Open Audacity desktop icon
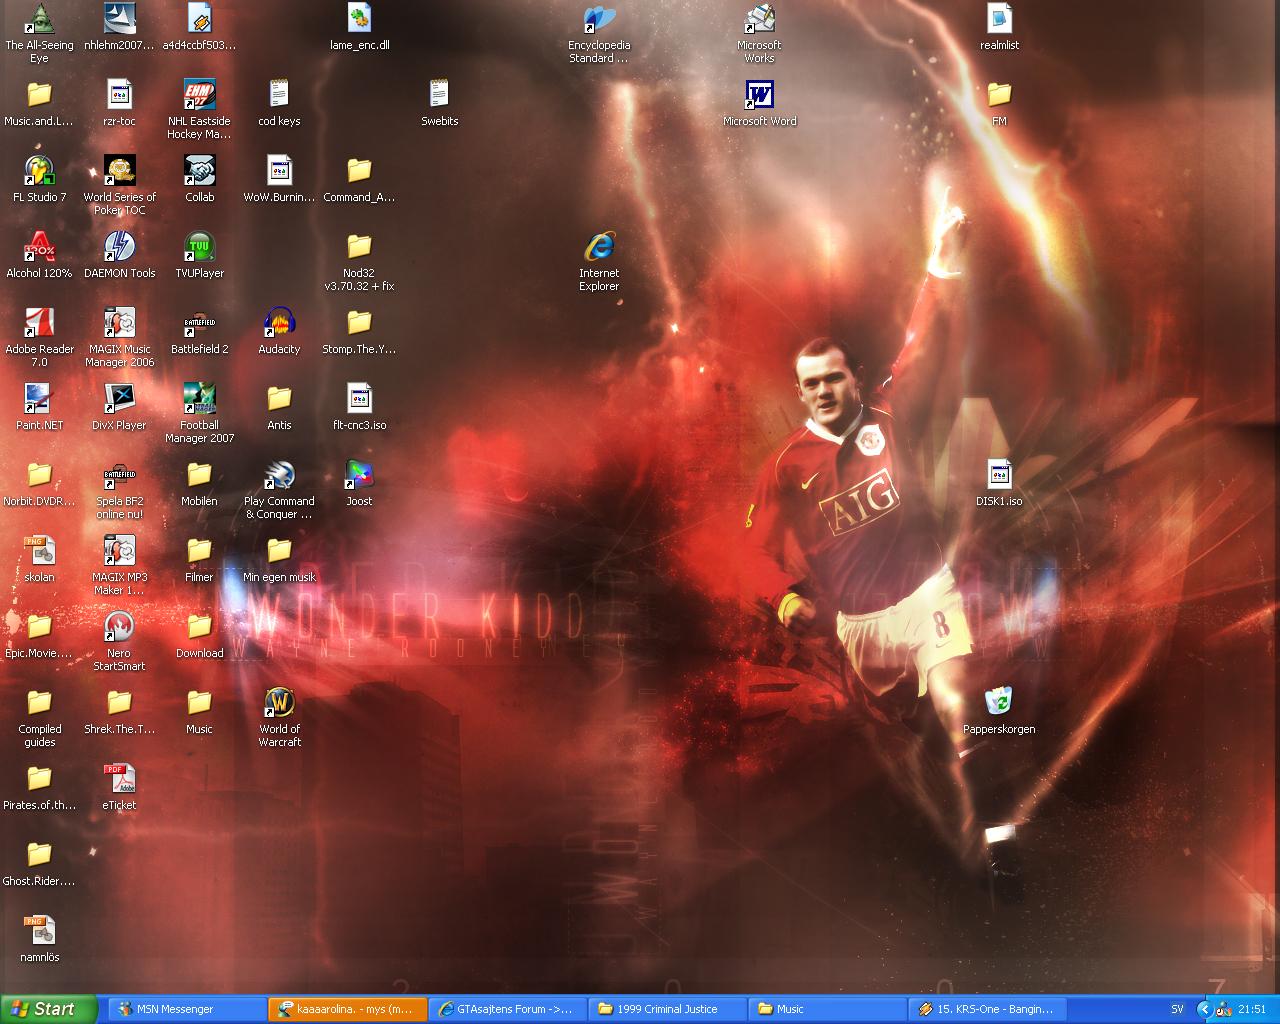Viewport: 1280px width, 1024px height. [x=279, y=324]
